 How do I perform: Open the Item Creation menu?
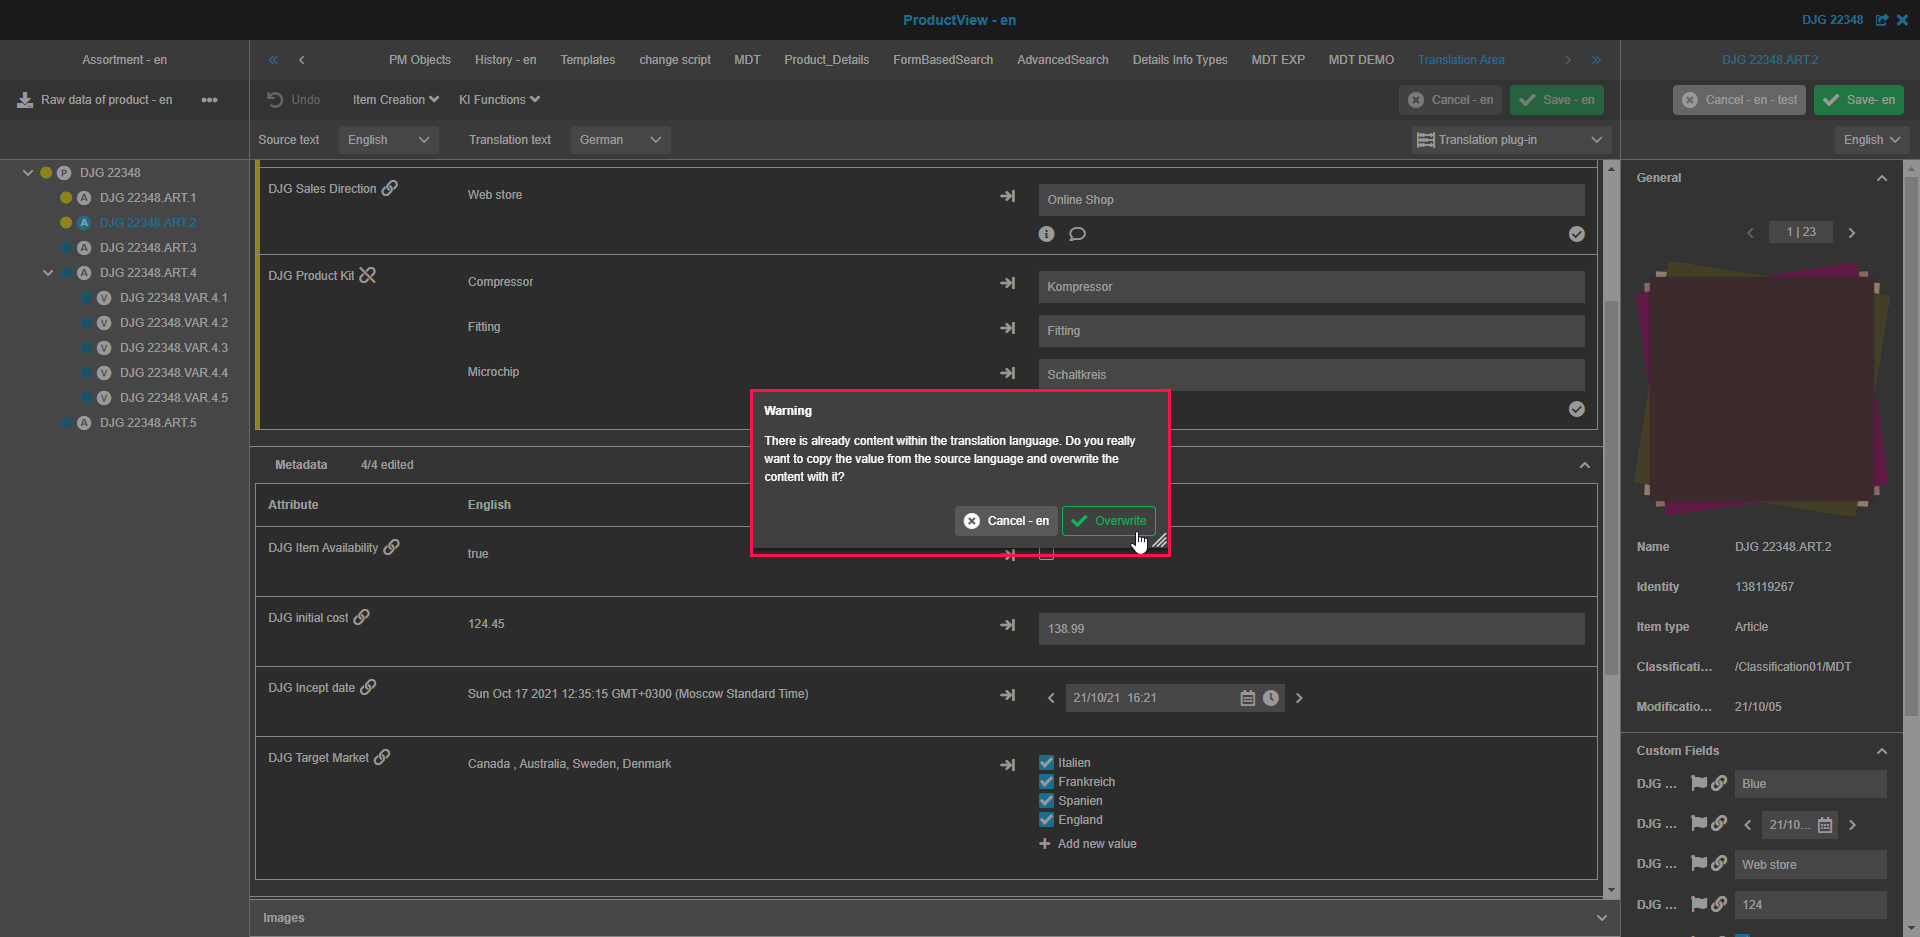click(395, 100)
